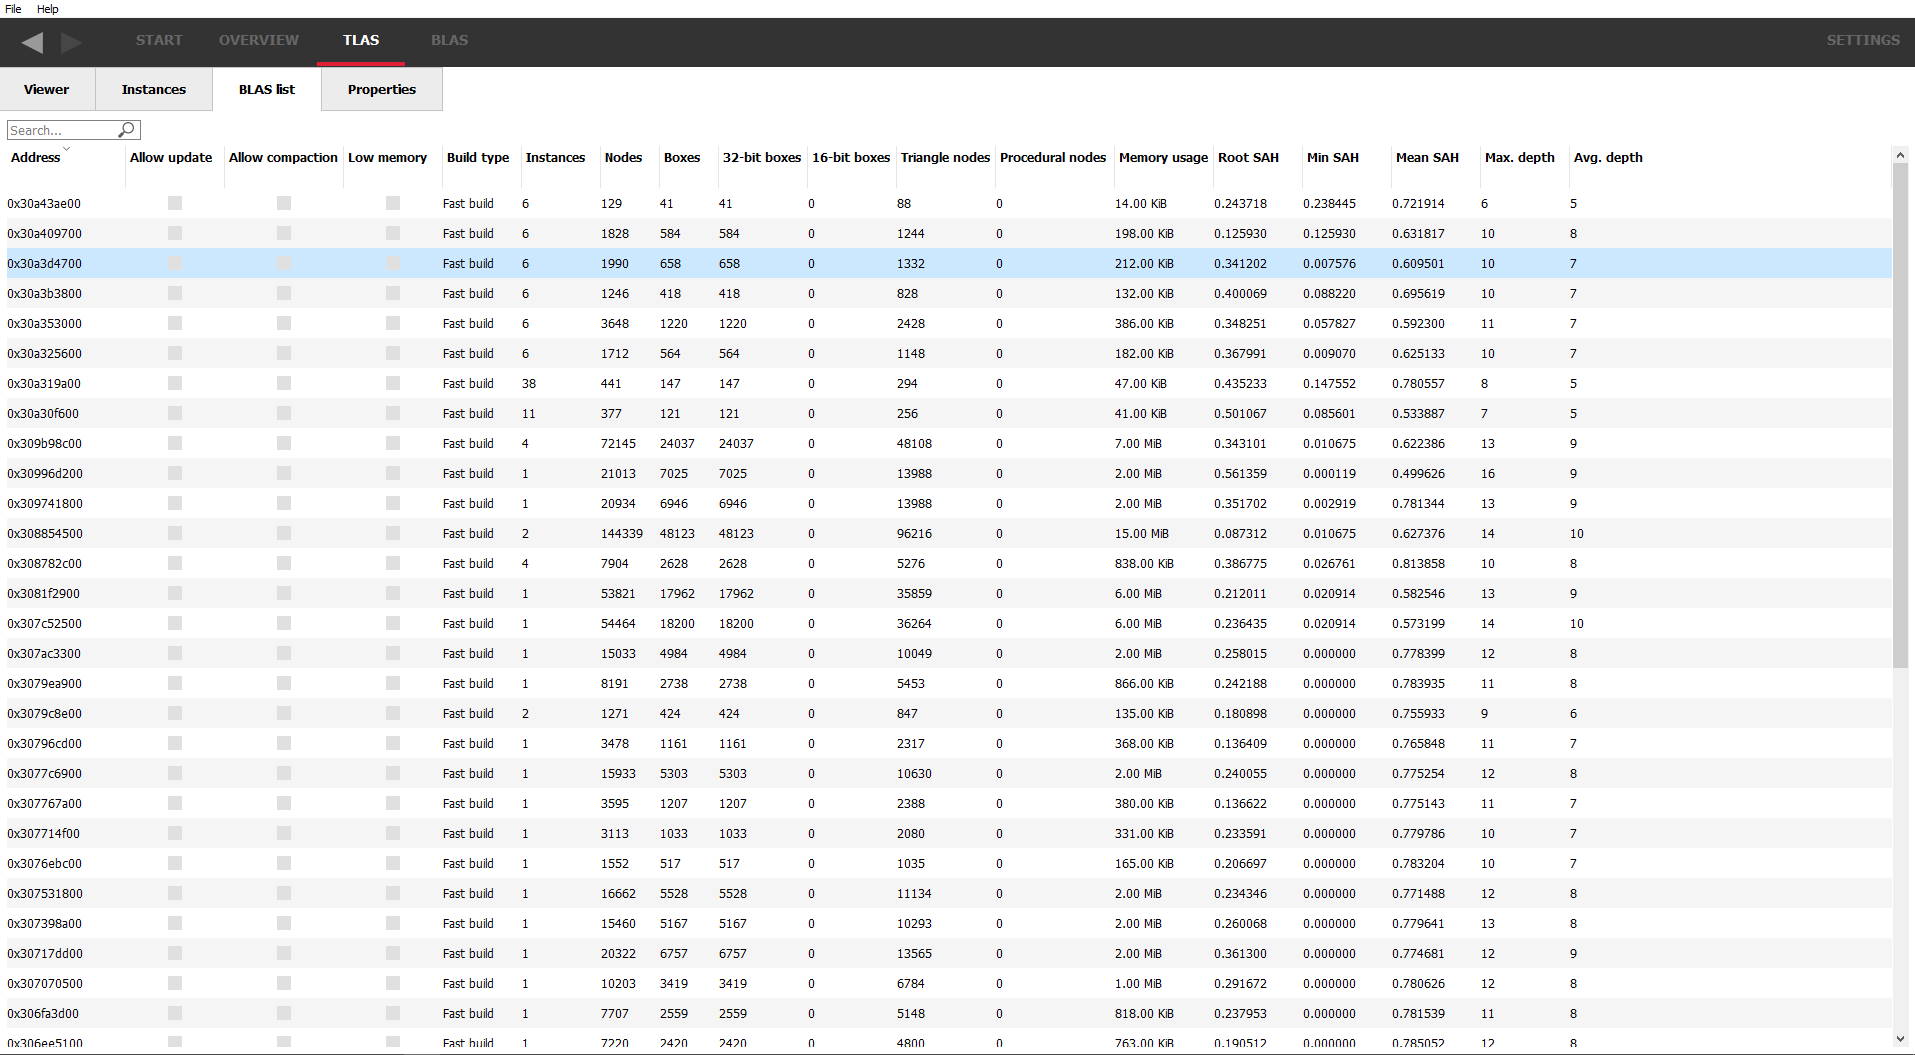Viewport: 1915px width, 1055px height.
Task: Sort by Procedural nodes column header
Action: [1053, 157]
